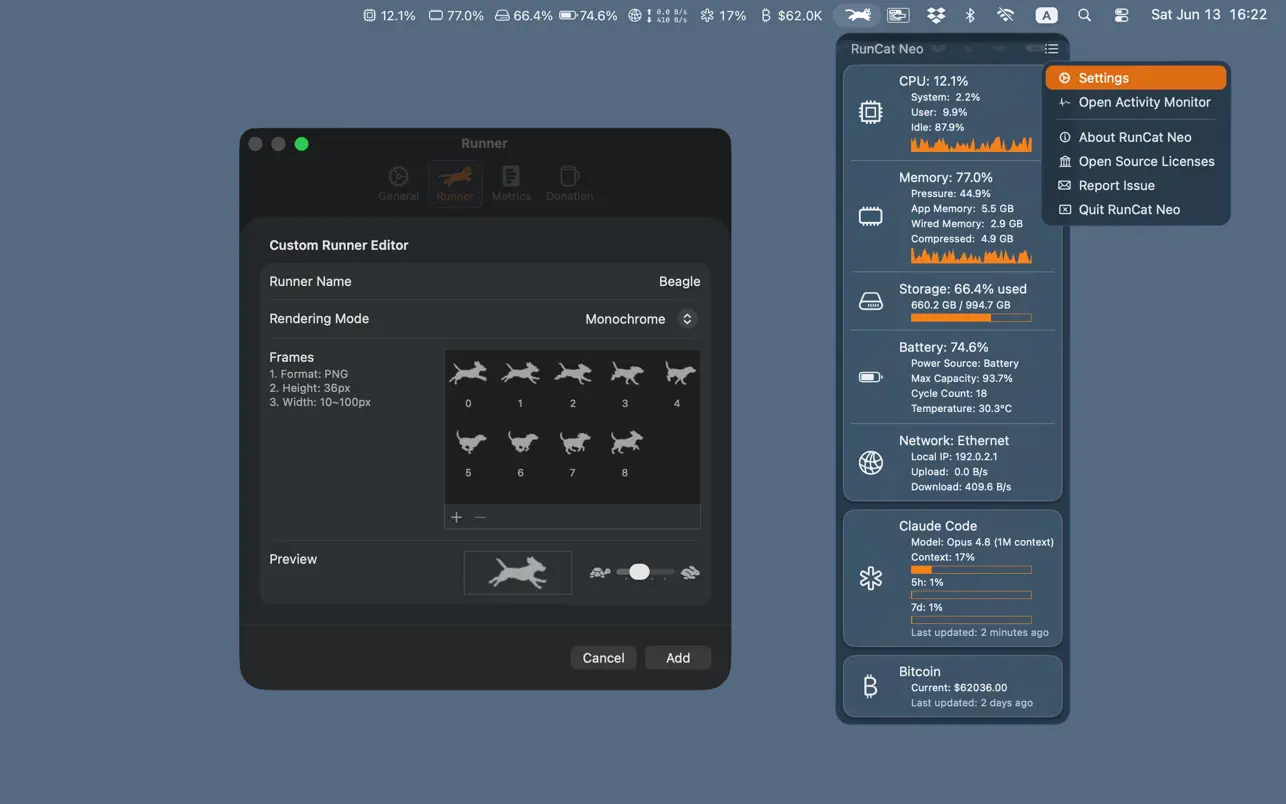The image size is (1286, 804).
Task: Click the CPU chip icon in the panel
Action: tap(871, 113)
